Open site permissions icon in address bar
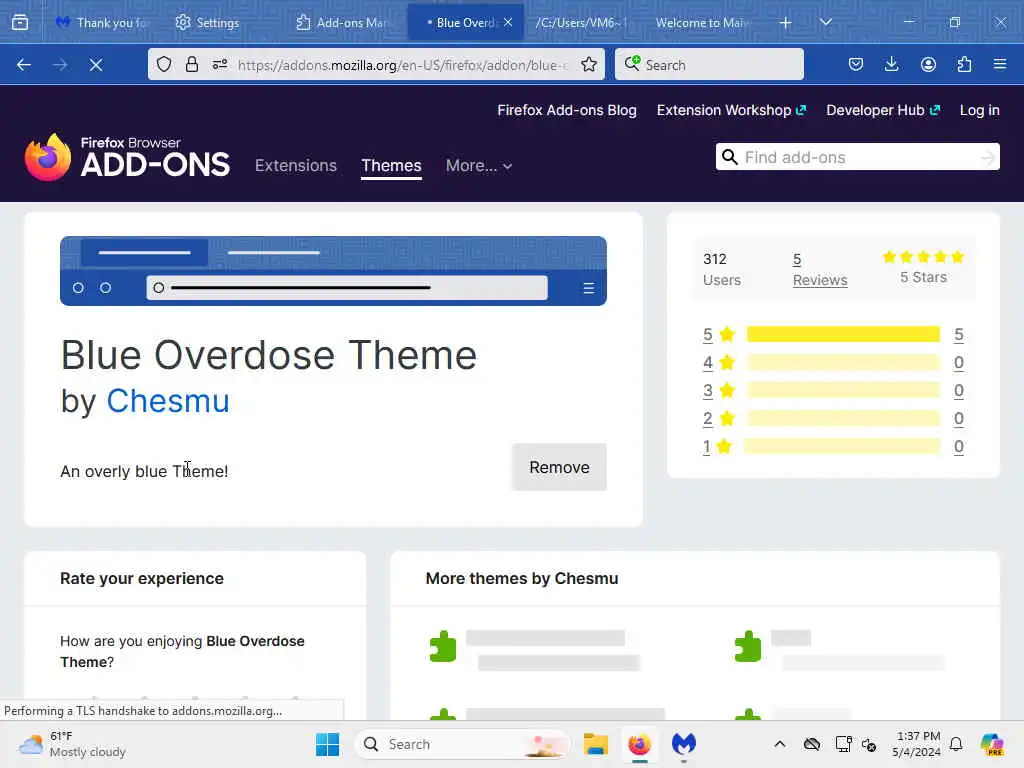 point(220,64)
